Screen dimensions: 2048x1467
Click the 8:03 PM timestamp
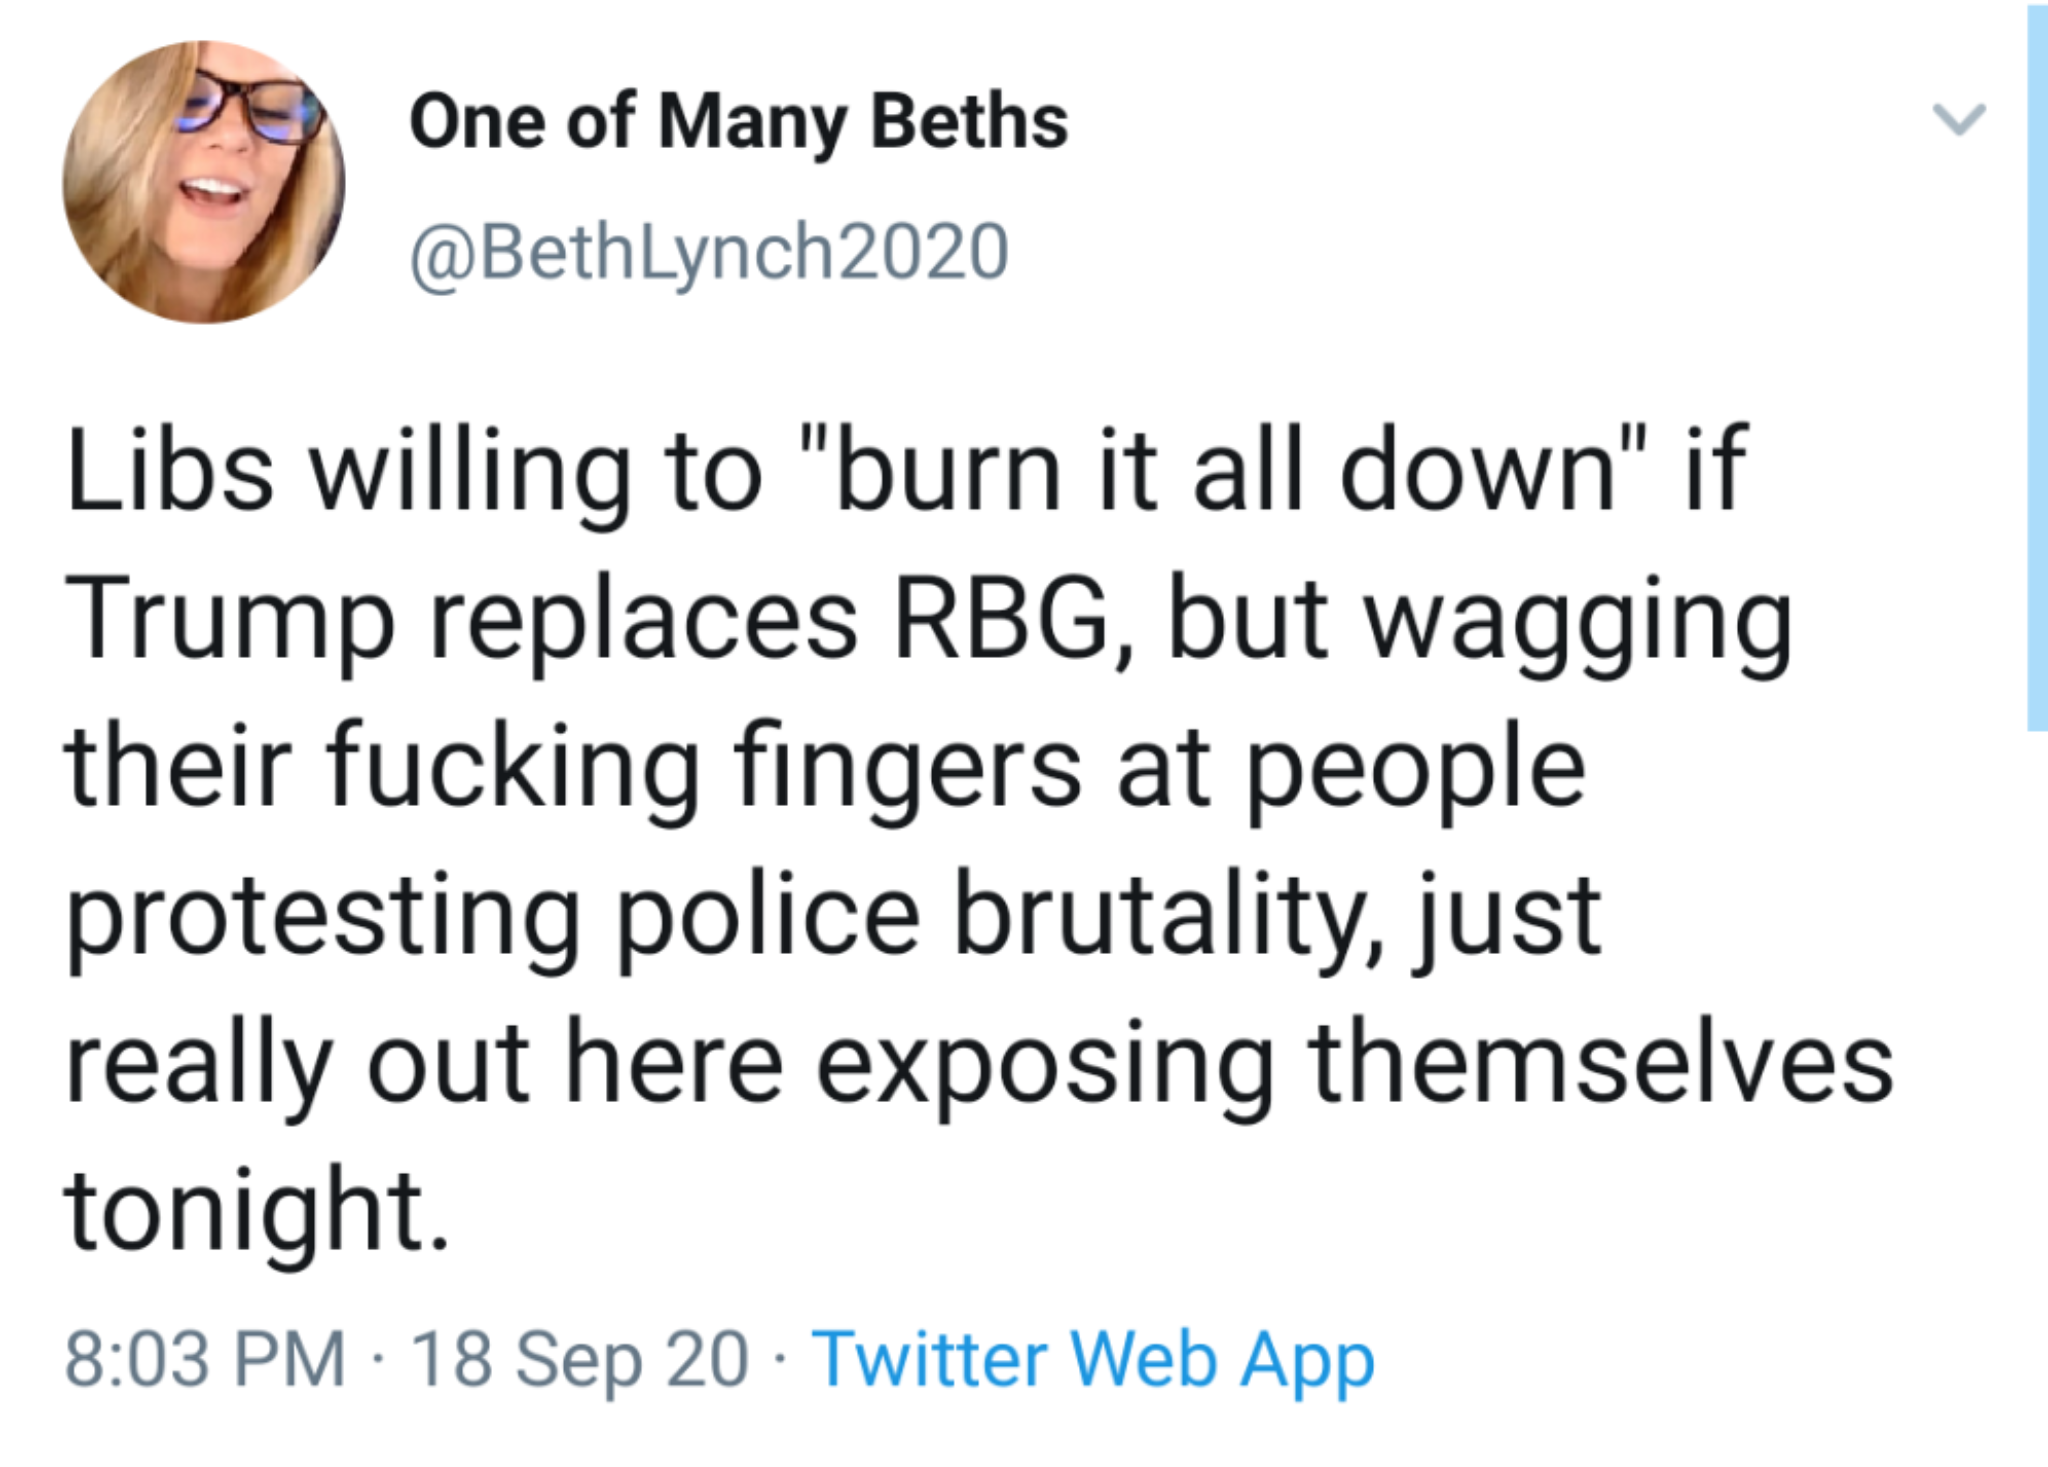pyautogui.click(x=205, y=1359)
